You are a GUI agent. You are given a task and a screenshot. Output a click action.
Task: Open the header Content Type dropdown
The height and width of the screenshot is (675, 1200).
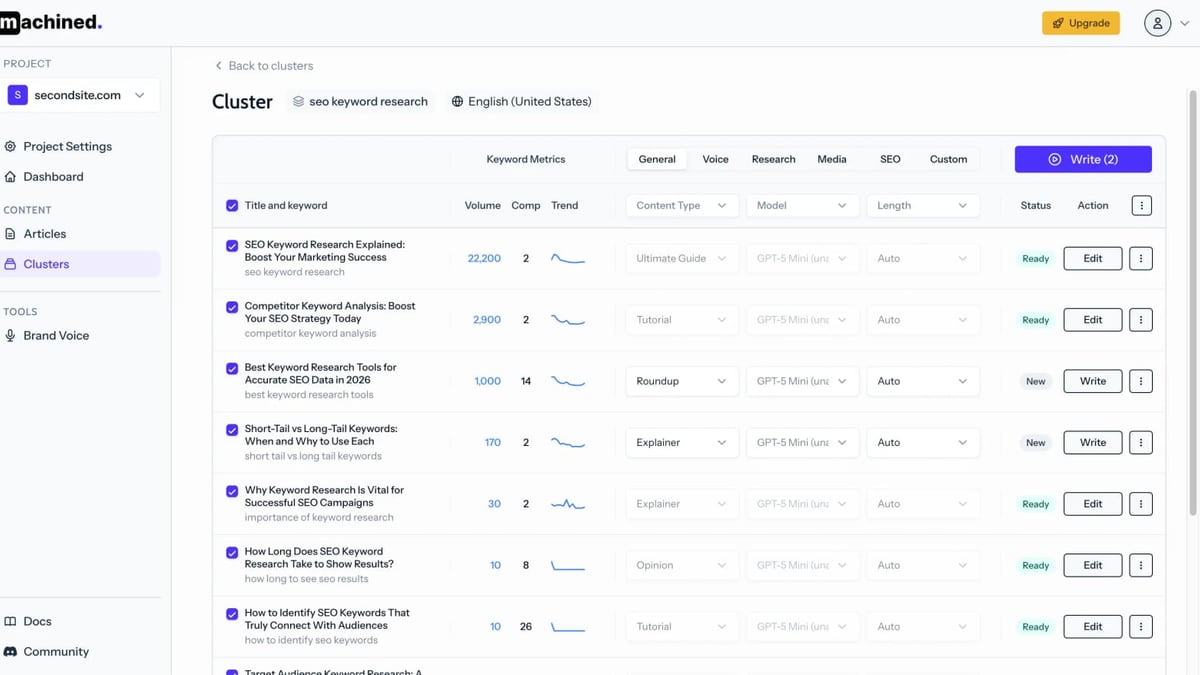(x=682, y=205)
